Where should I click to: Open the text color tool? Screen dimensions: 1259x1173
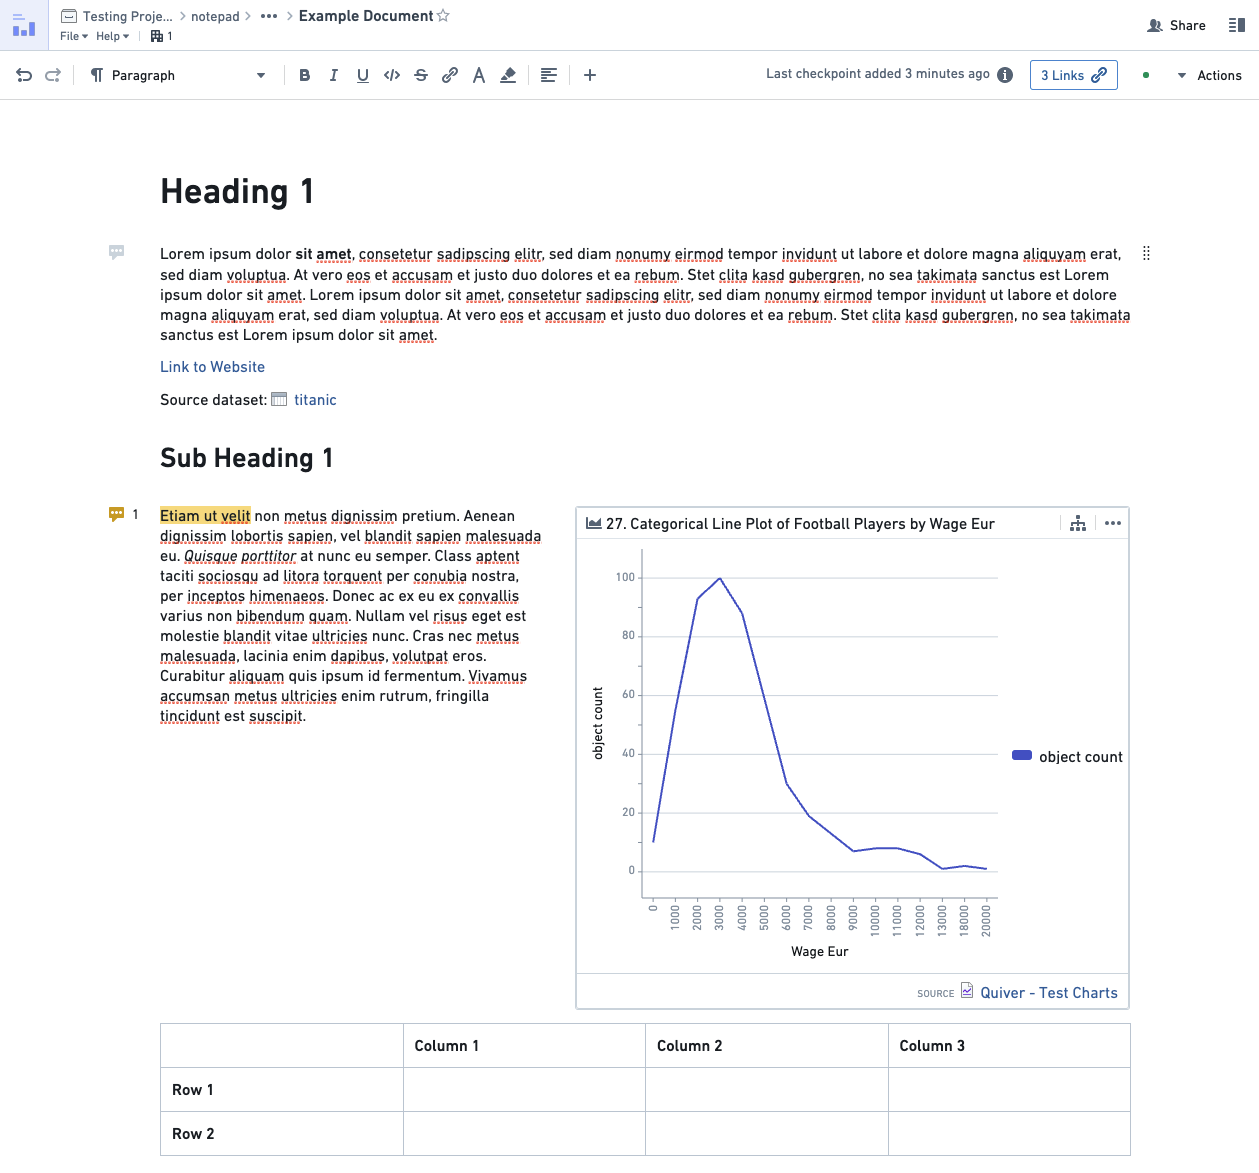pos(479,75)
